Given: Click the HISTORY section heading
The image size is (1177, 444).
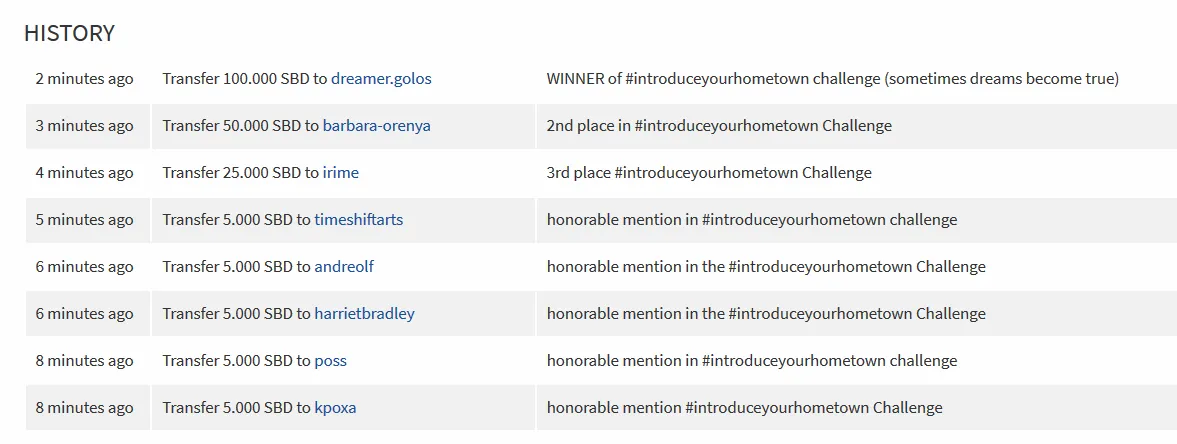Looking at the screenshot, I should [x=69, y=33].
